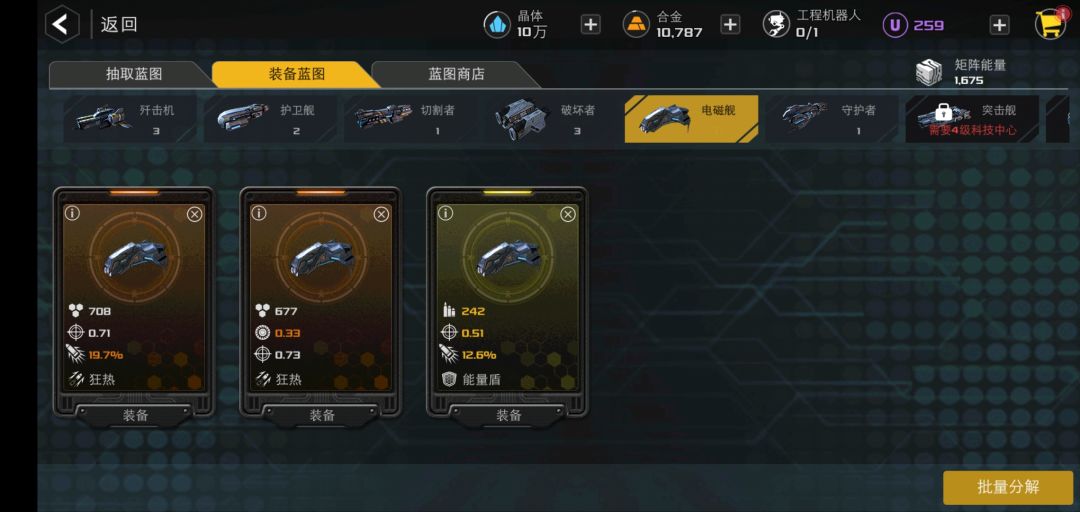Screen dimensions: 1080x512
Task: Dismiss the 677 blueprint card via X
Action: click(382, 214)
